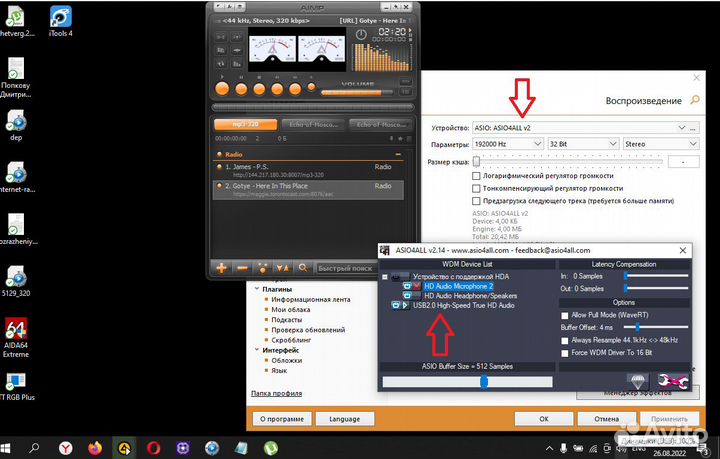Open the Stereo channels dropdown
The image size is (720, 459).
click(661, 144)
